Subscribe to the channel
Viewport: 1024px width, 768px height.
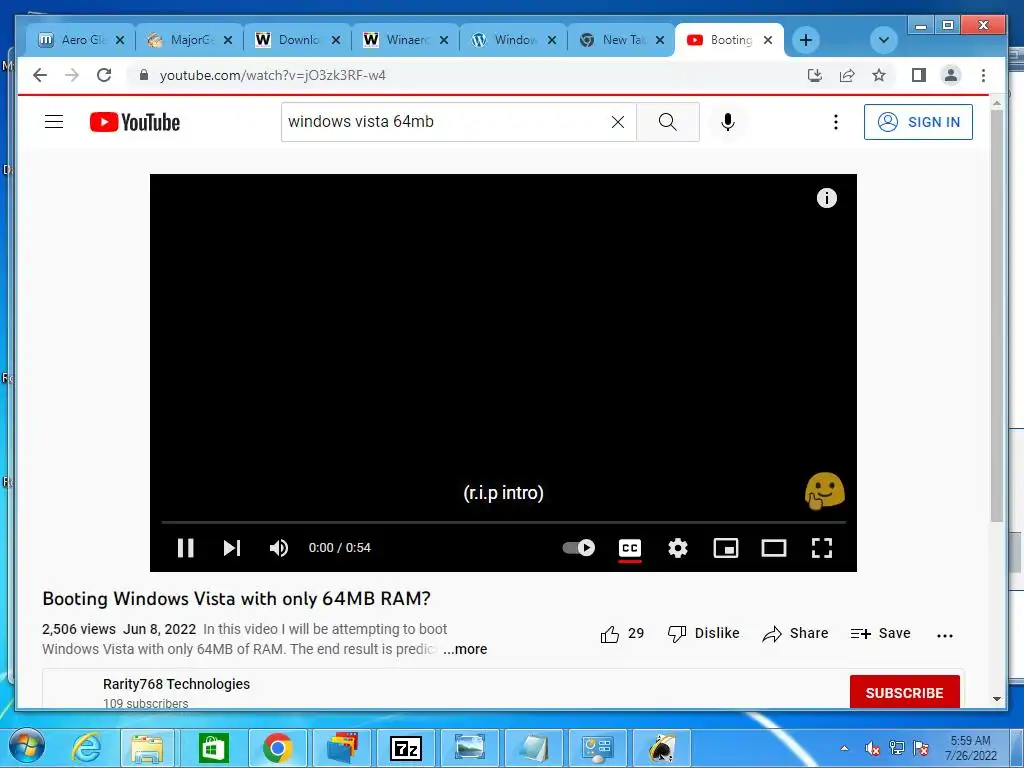click(904, 692)
